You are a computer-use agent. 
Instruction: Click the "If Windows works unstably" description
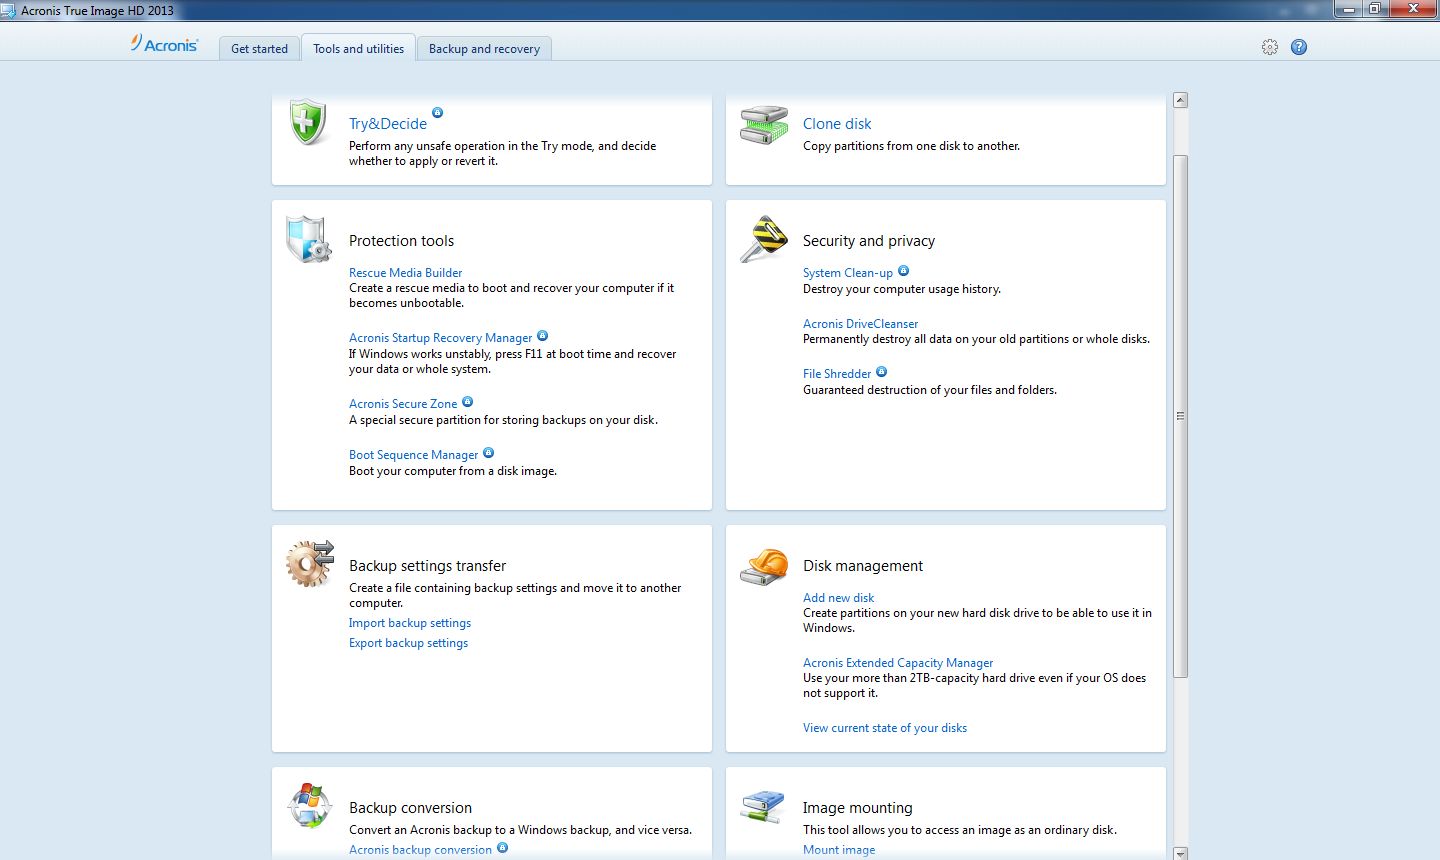pos(512,361)
